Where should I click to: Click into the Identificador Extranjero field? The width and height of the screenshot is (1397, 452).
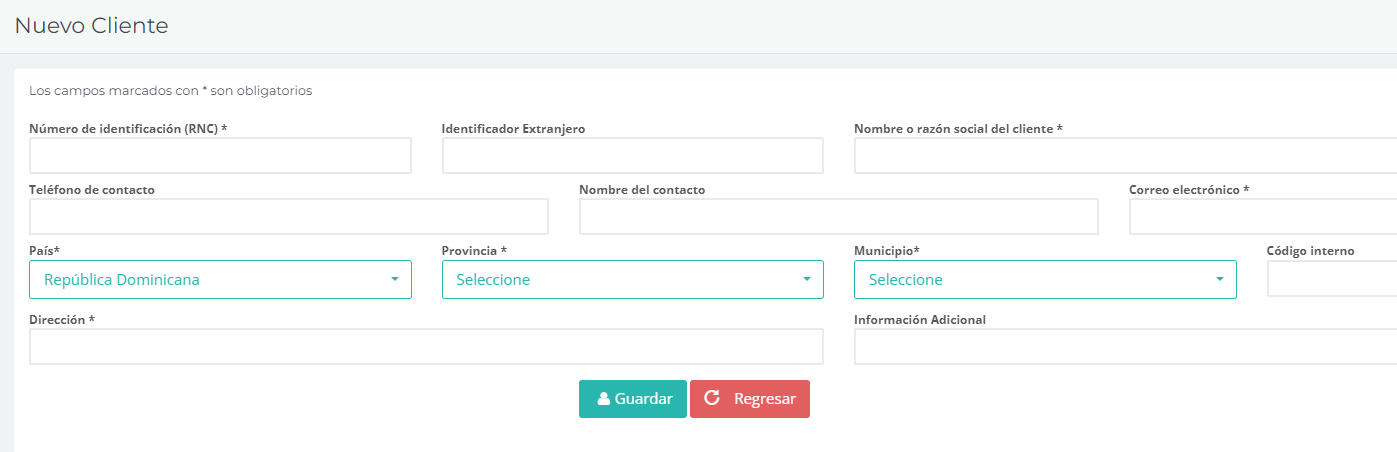(x=632, y=156)
